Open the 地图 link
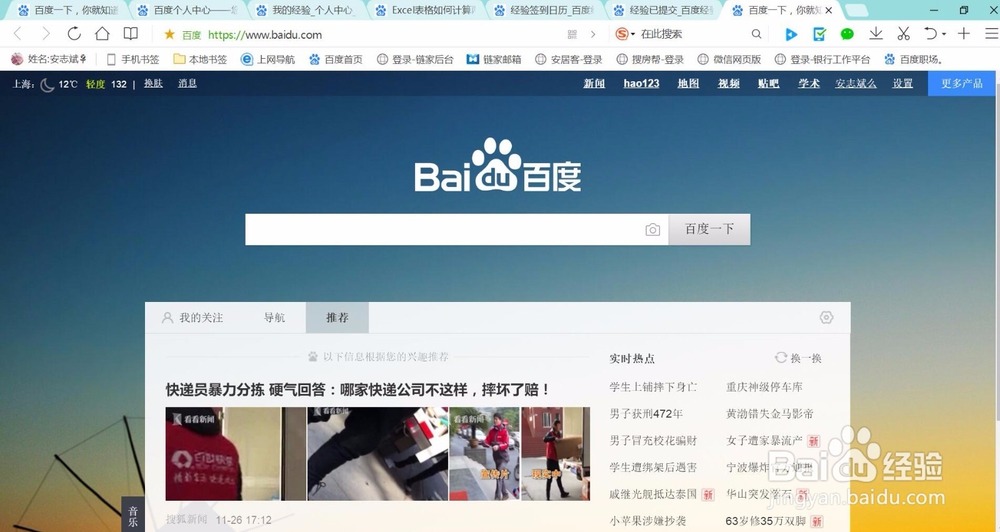 tap(688, 84)
